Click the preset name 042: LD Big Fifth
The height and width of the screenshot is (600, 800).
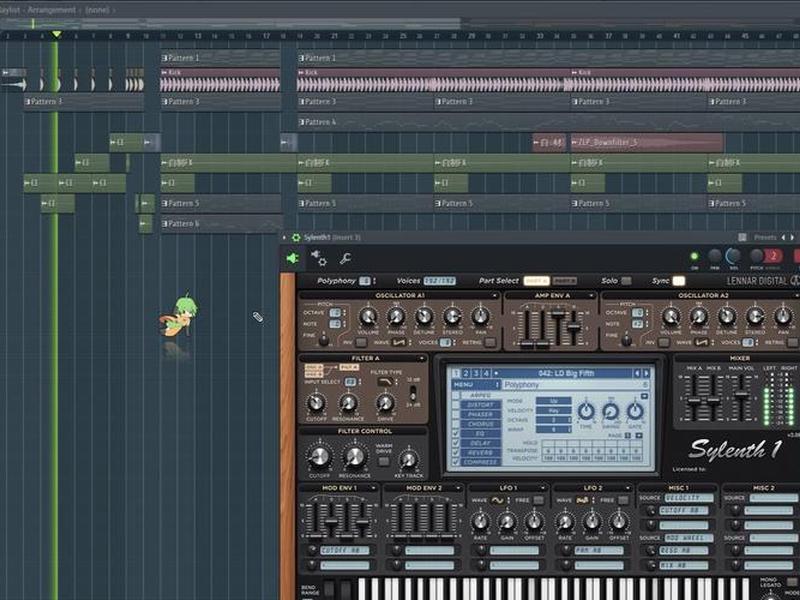click(x=566, y=373)
